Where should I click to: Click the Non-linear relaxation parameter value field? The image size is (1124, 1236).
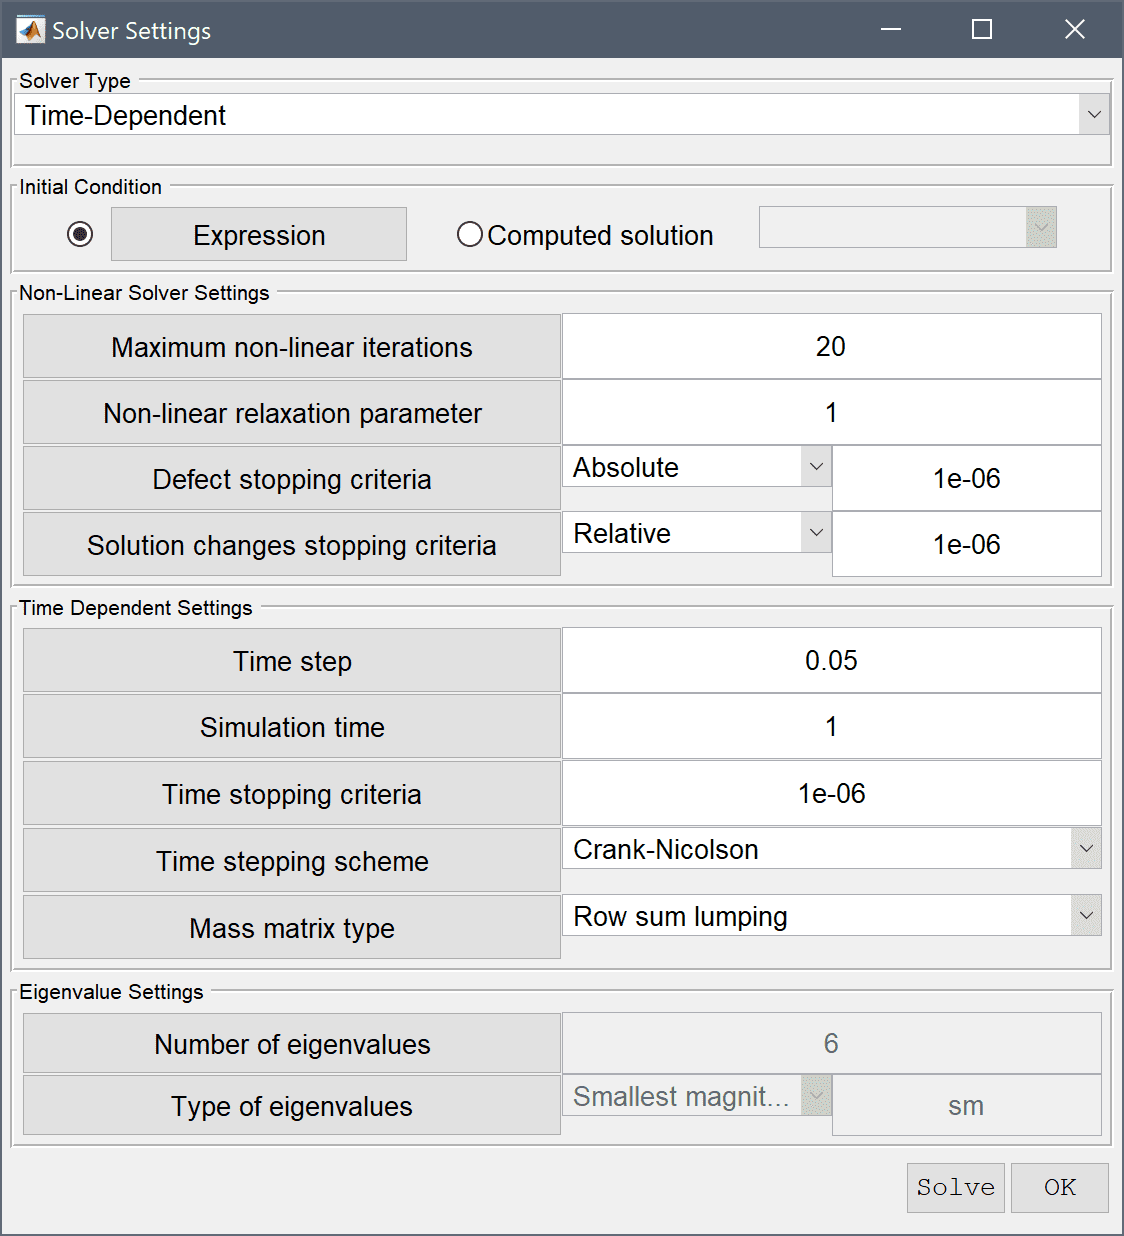(x=832, y=412)
